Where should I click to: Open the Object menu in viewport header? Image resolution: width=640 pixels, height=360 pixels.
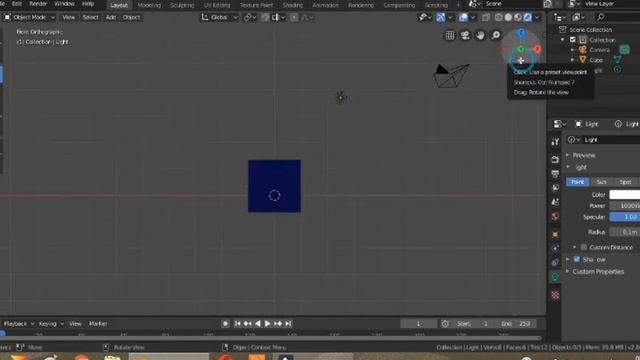click(x=131, y=17)
